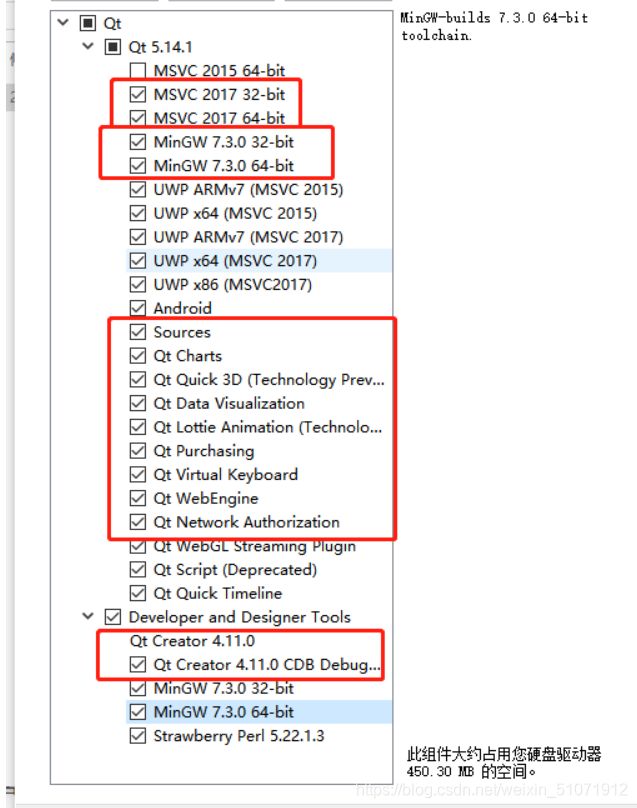
Task: Uncheck the Qt Charts checkbox
Action: tap(138, 356)
